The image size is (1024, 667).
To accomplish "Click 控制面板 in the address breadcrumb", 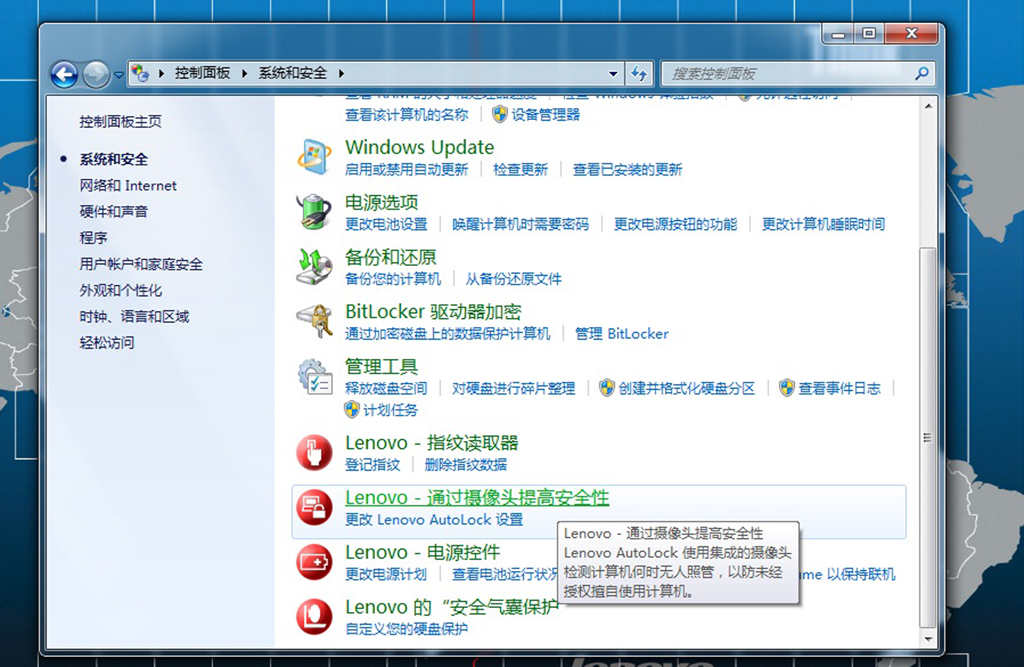I will pos(202,73).
